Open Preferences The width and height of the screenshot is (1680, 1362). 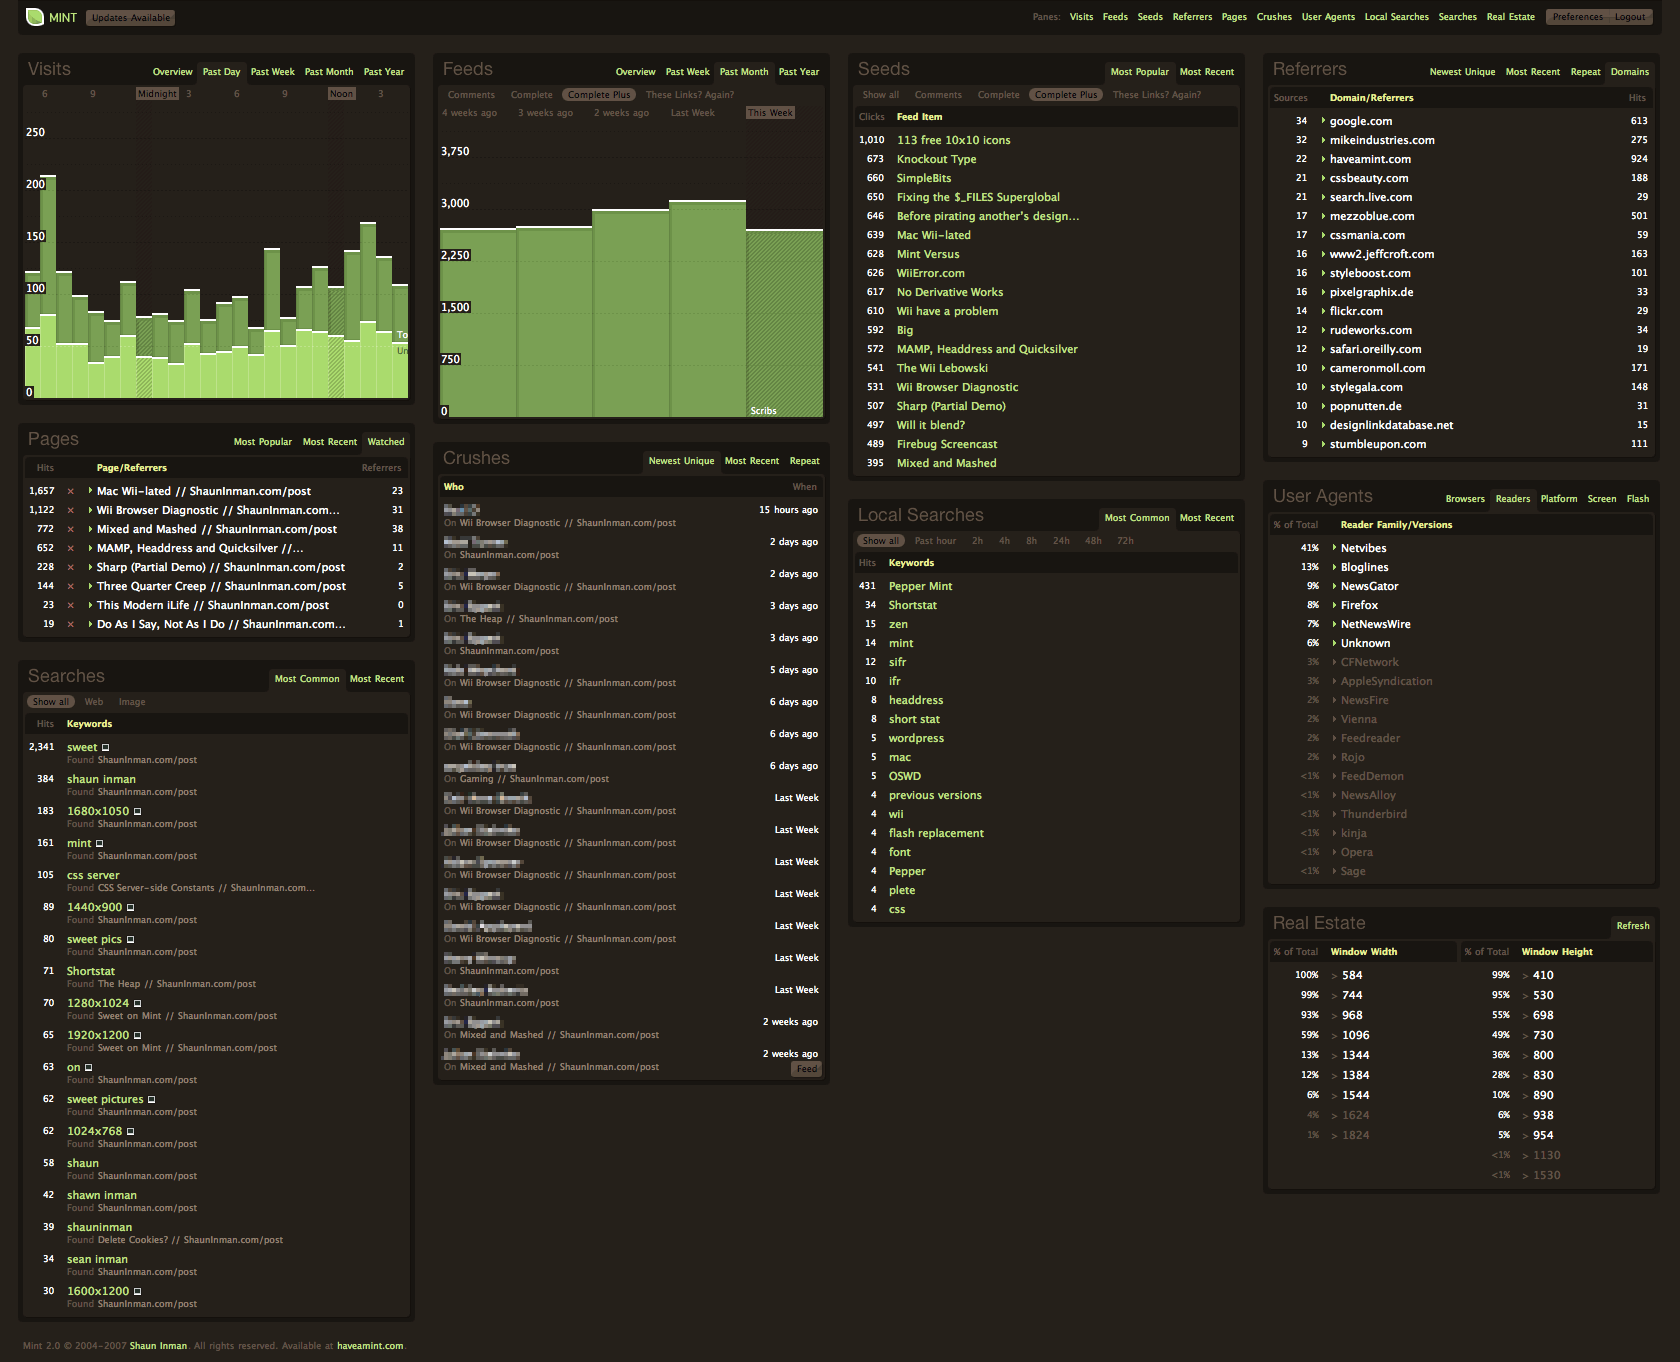coord(1577,17)
